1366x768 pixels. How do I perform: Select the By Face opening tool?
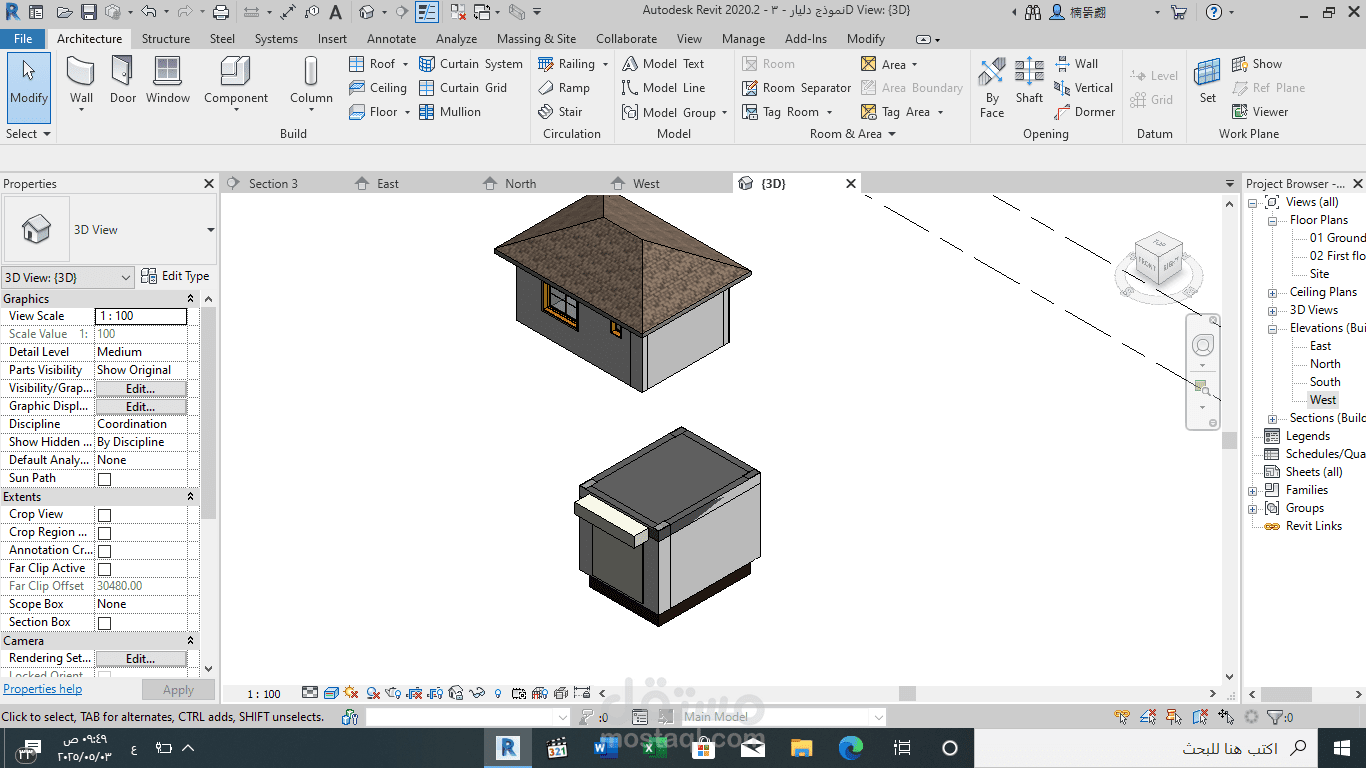992,88
